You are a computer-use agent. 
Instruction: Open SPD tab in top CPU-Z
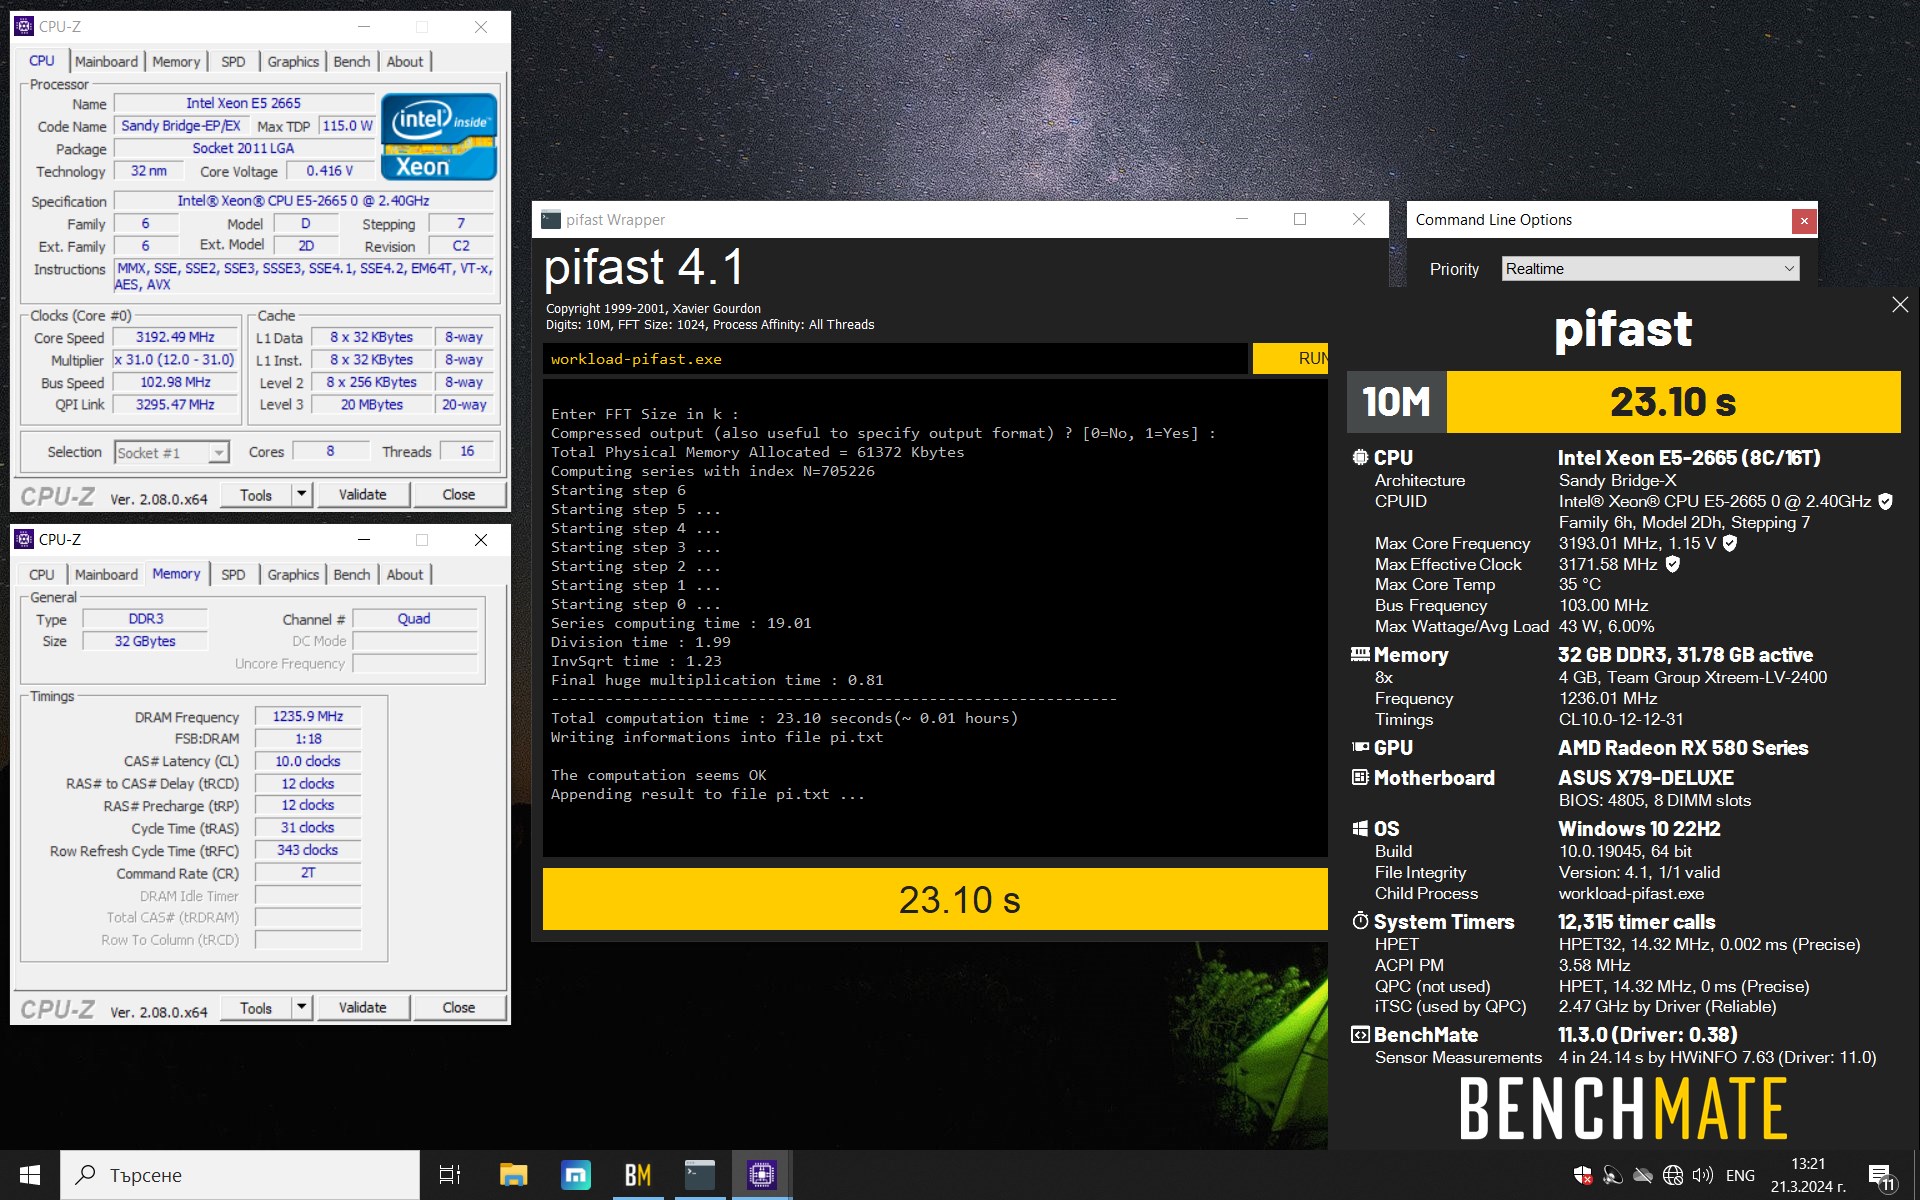pos(233,62)
